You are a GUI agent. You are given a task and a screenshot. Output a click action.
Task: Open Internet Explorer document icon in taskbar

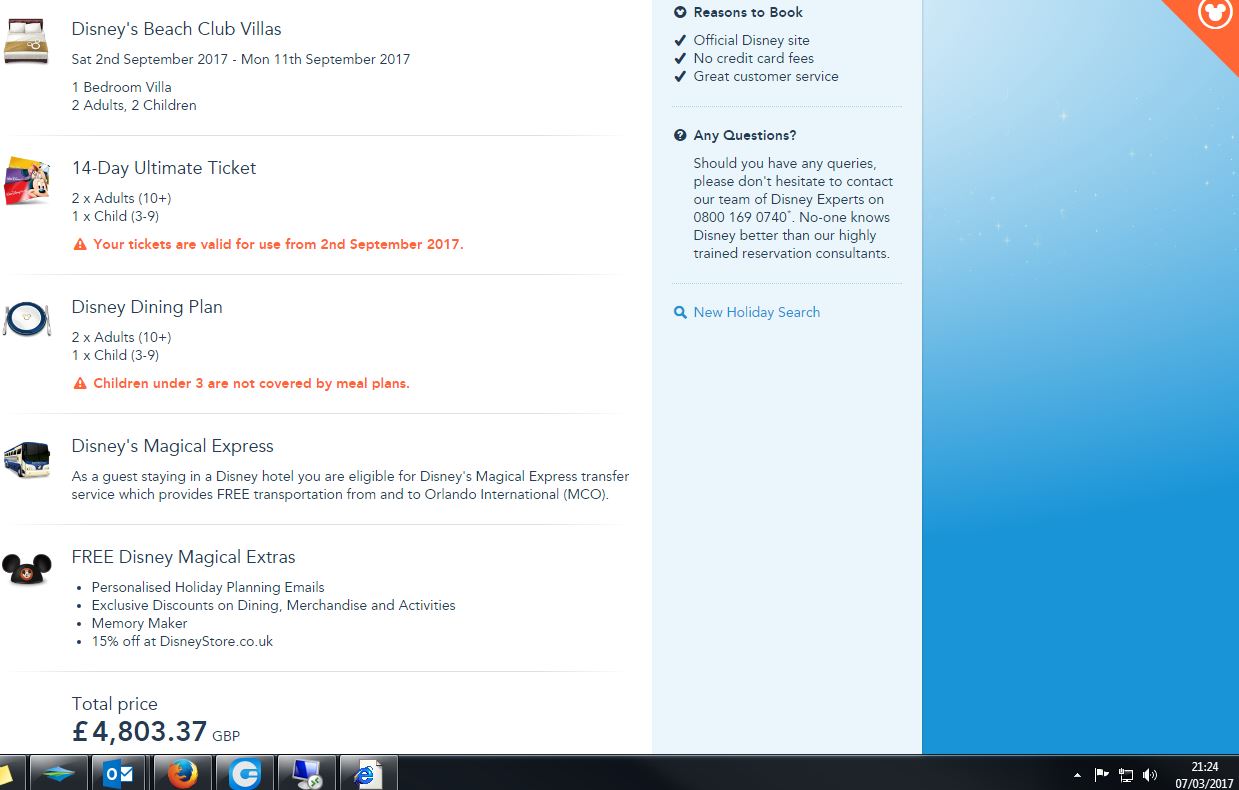[368, 773]
